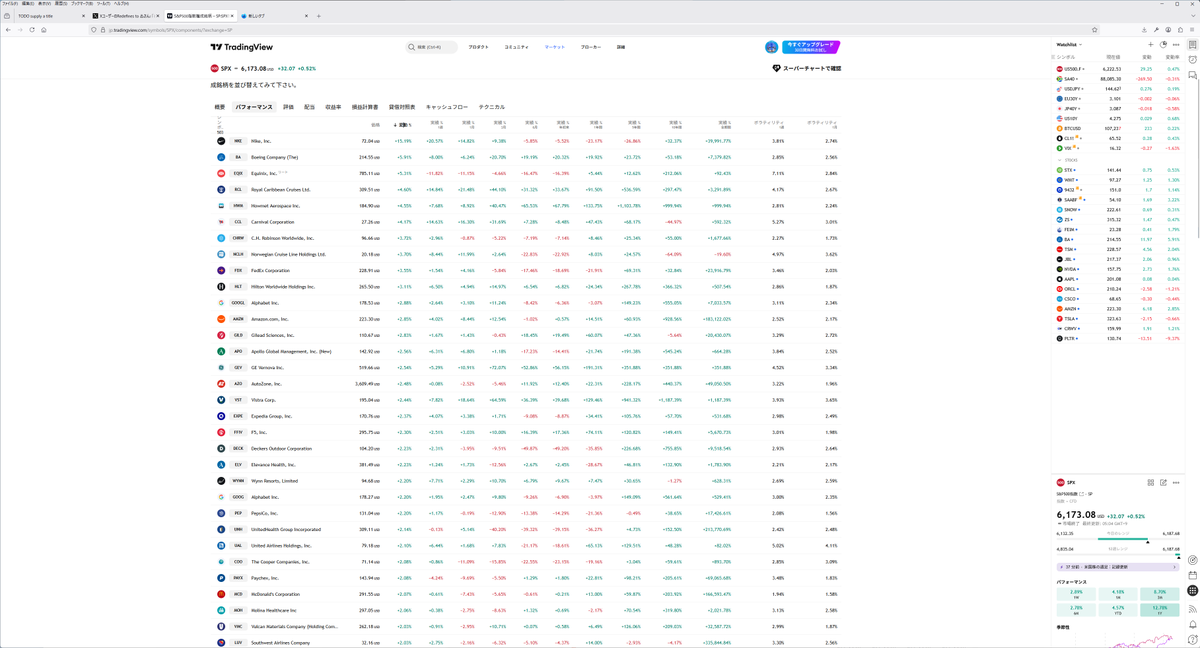
Task: Add a symbol with the watchlist plus icon
Action: (x=1151, y=45)
